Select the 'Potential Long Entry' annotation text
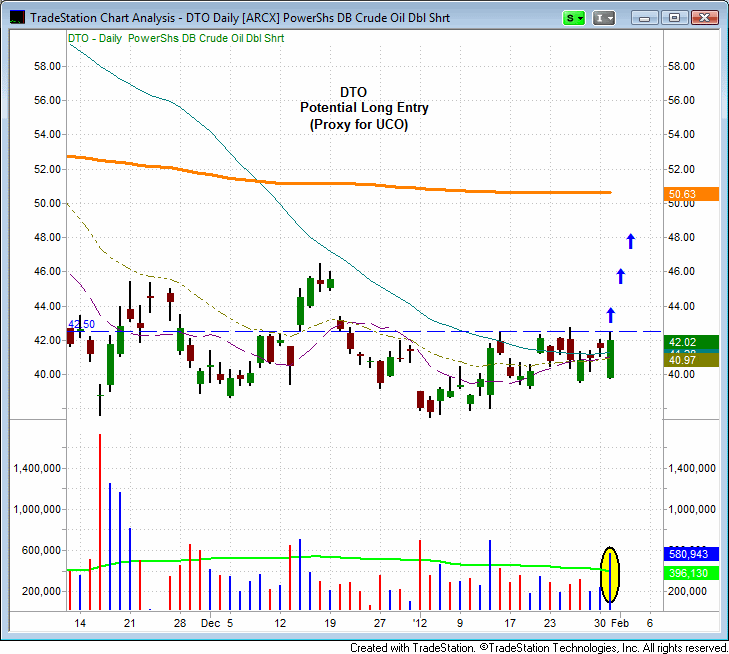Image resolution: width=729 pixels, height=654 pixels. (364, 108)
